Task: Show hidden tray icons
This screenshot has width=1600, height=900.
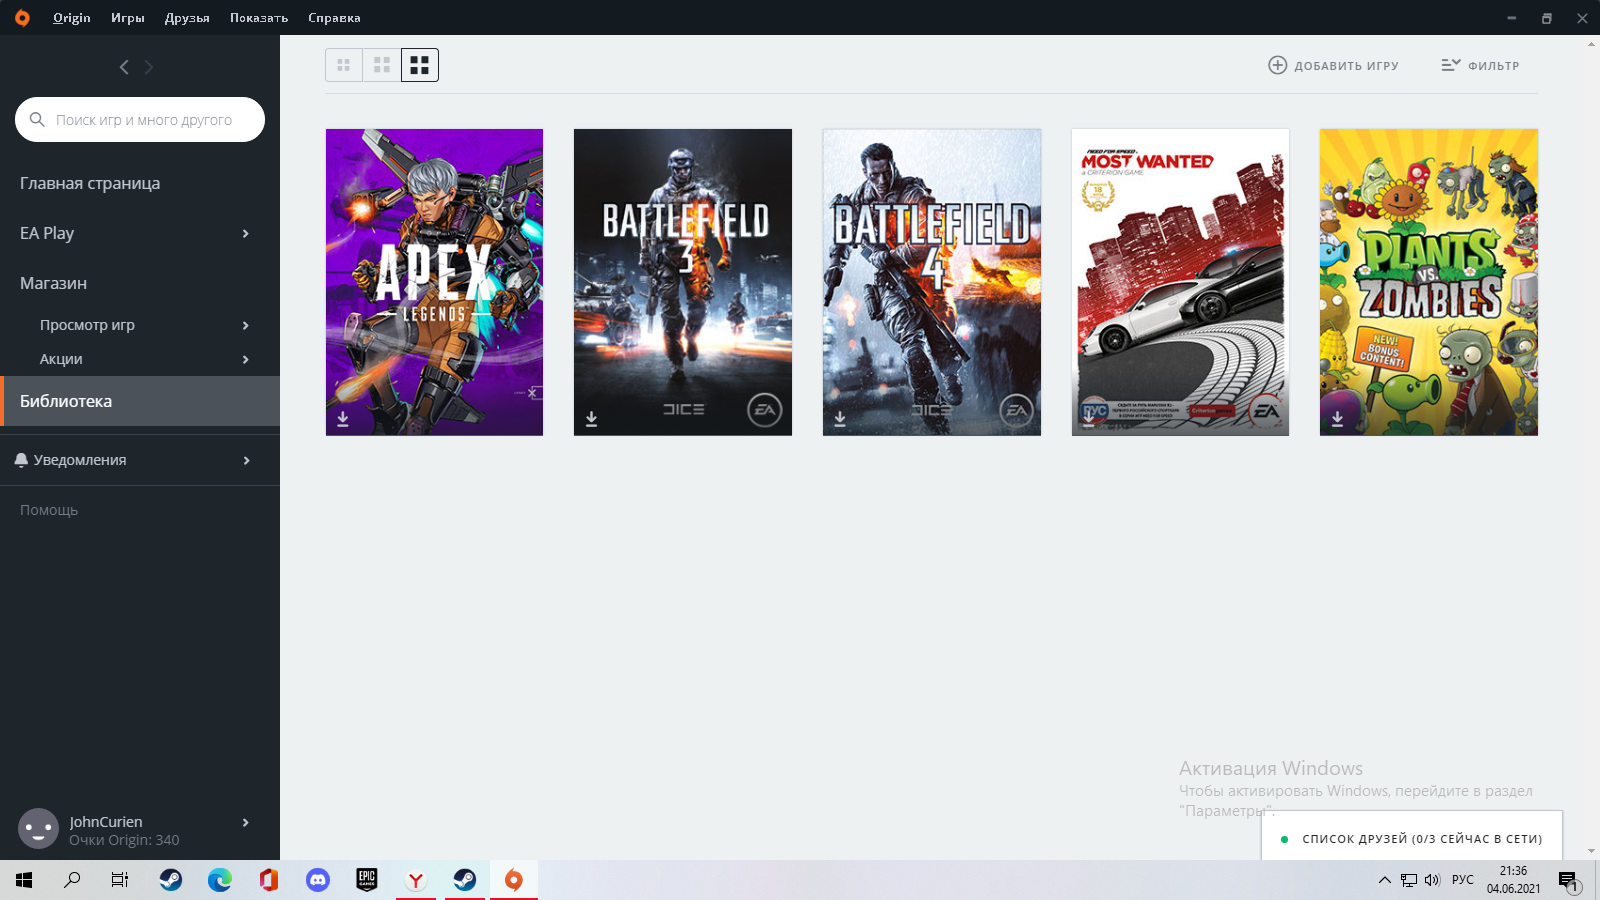Action: 1384,880
